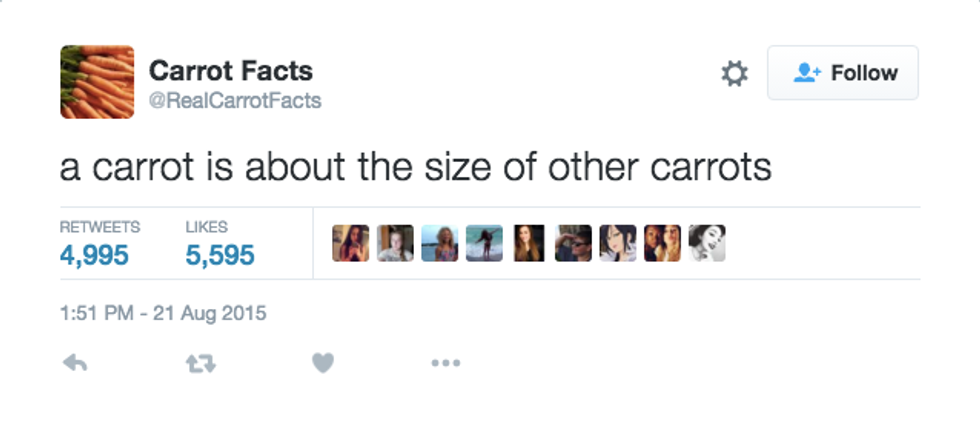
Task: Open the blonde woman at beach avatar
Action: pos(440,243)
